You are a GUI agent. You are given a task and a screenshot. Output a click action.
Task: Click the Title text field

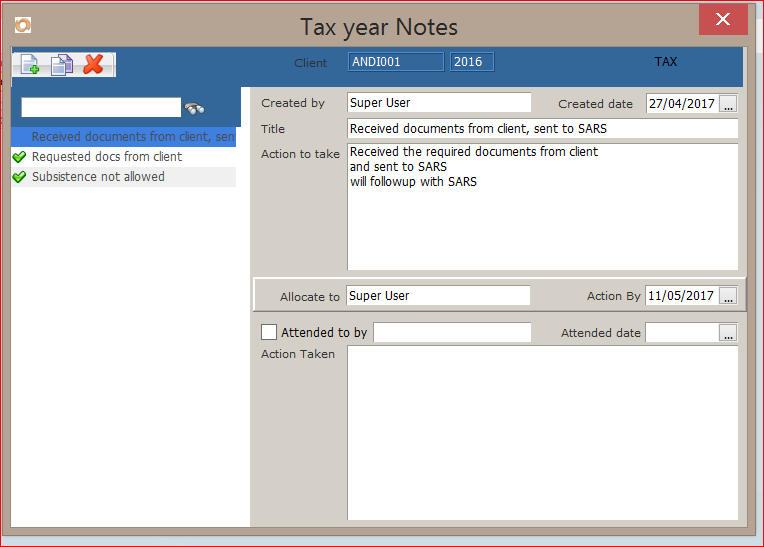542,128
